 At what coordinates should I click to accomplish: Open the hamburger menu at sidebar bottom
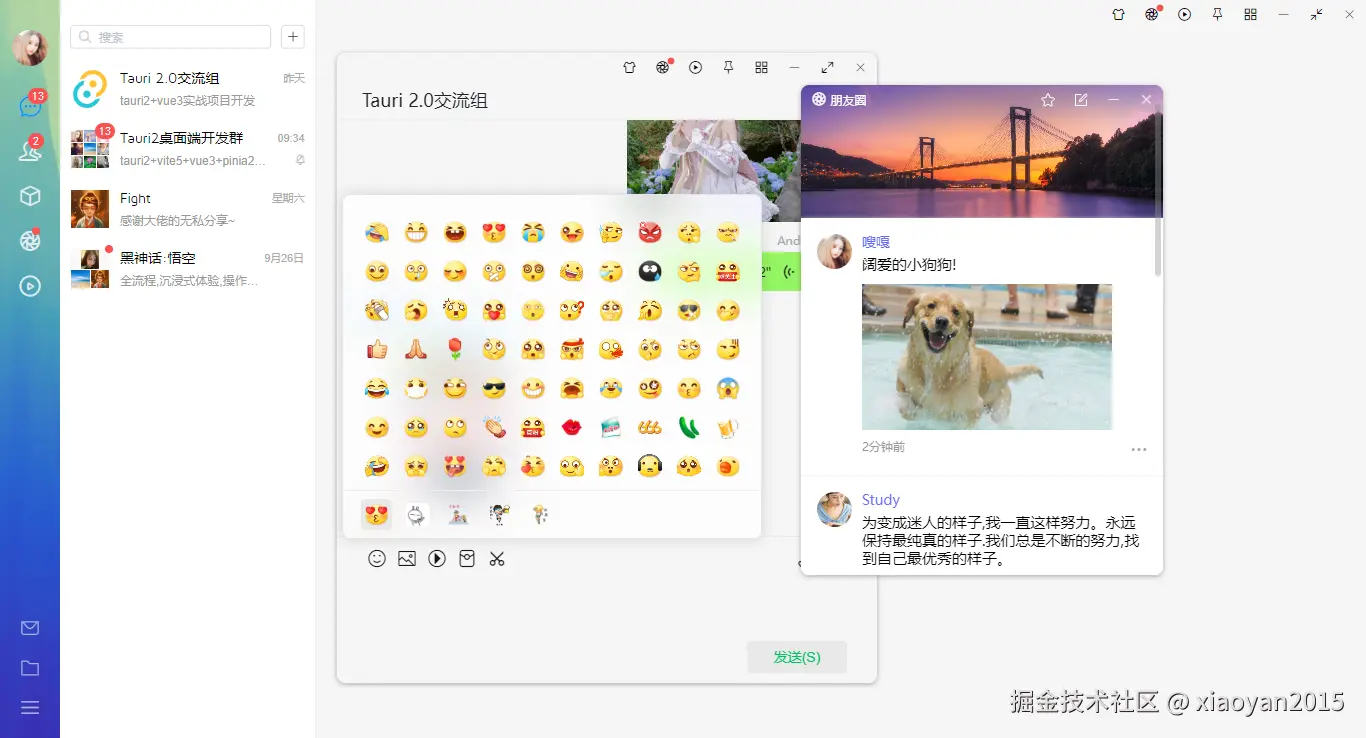(x=30, y=707)
